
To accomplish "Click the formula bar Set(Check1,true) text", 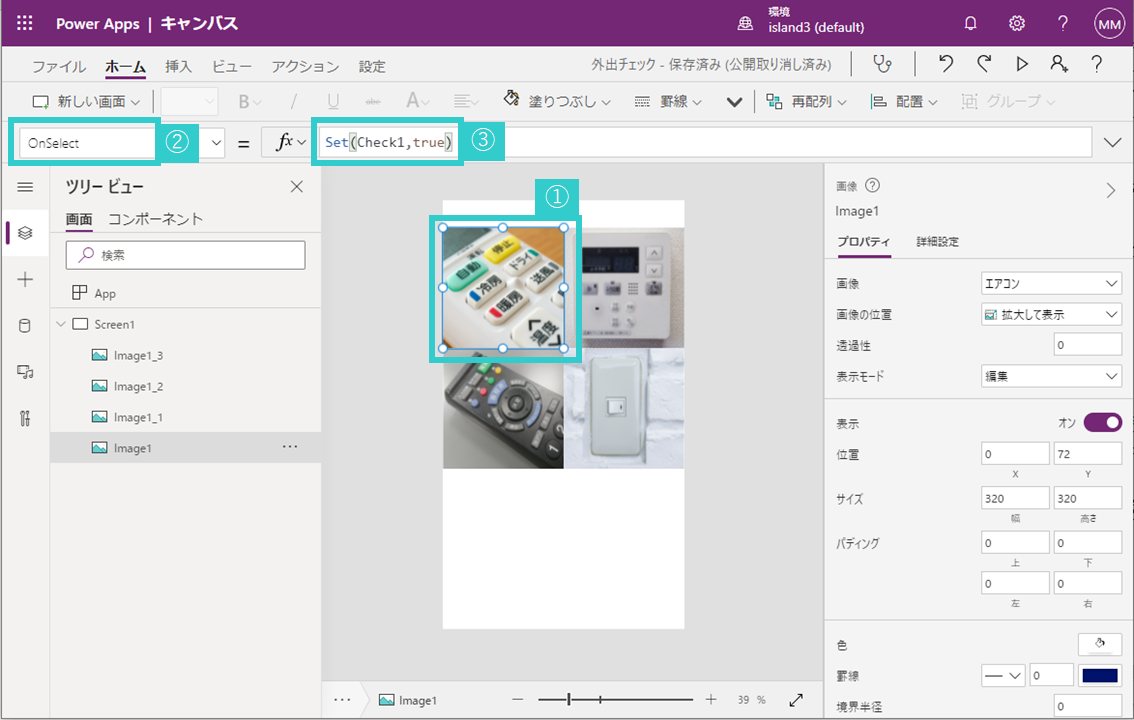I will (388, 142).
